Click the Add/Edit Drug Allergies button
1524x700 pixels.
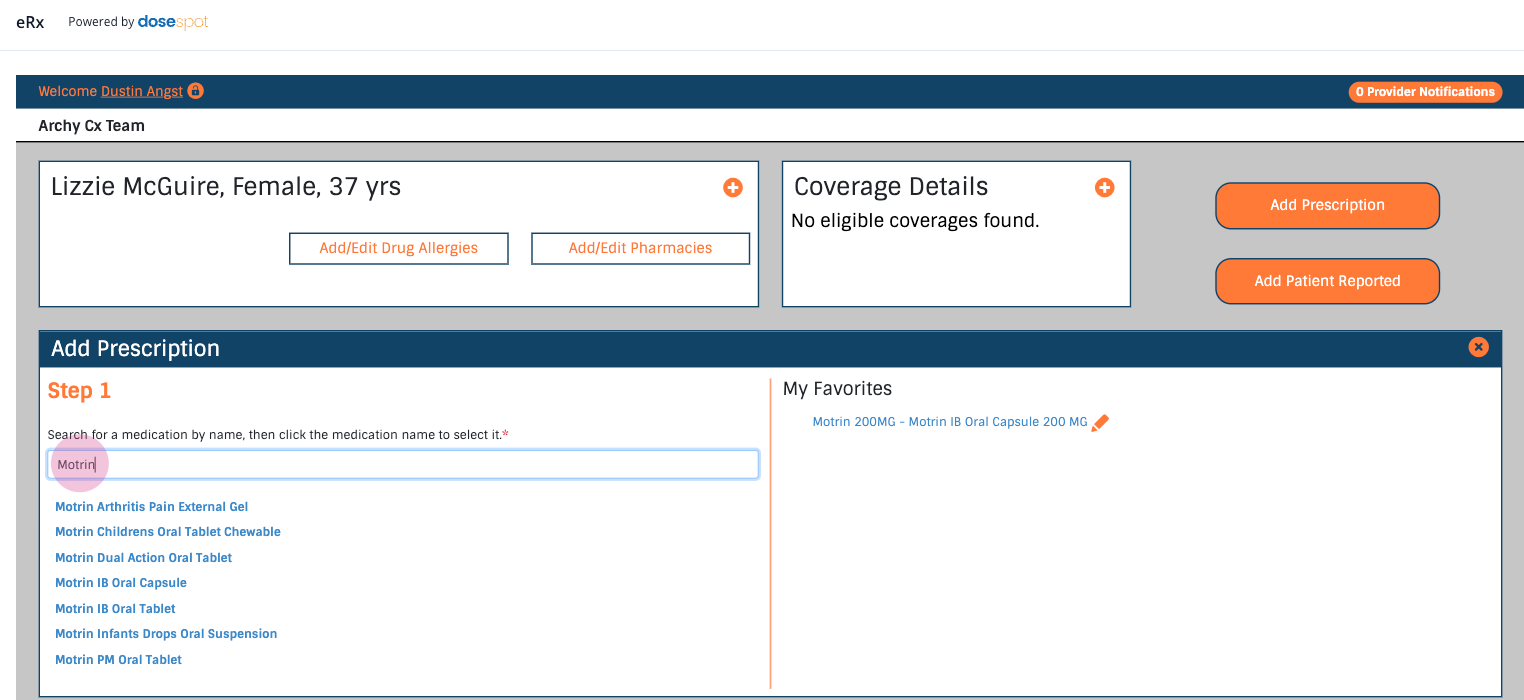pyautogui.click(x=398, y=248)
